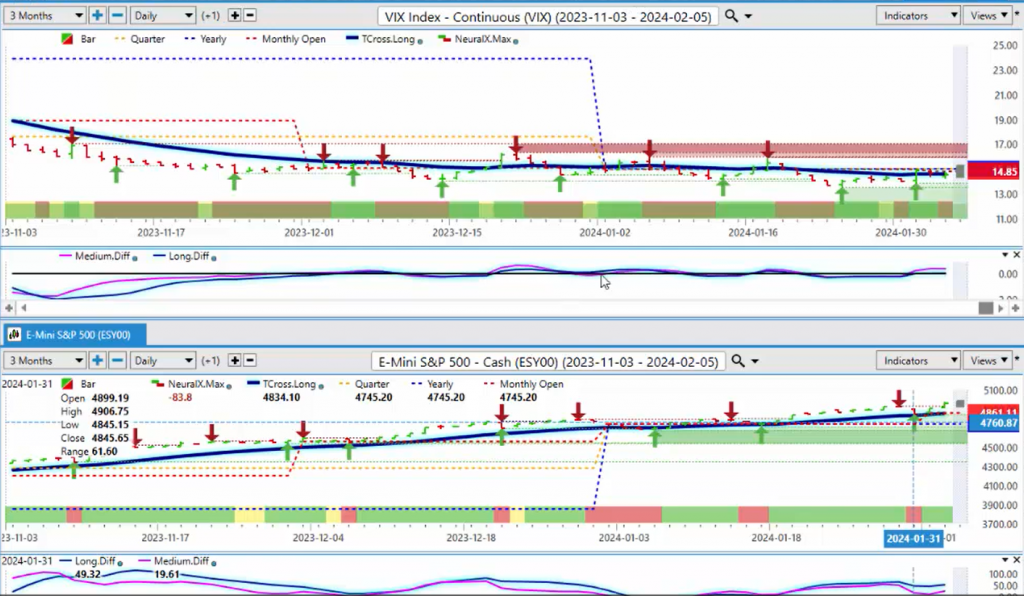Image resolution: width=1024 pixels, height=596 pixels.
Task: Open pane menu arrow in VIX indicator pane
Action: point(1005,255)
